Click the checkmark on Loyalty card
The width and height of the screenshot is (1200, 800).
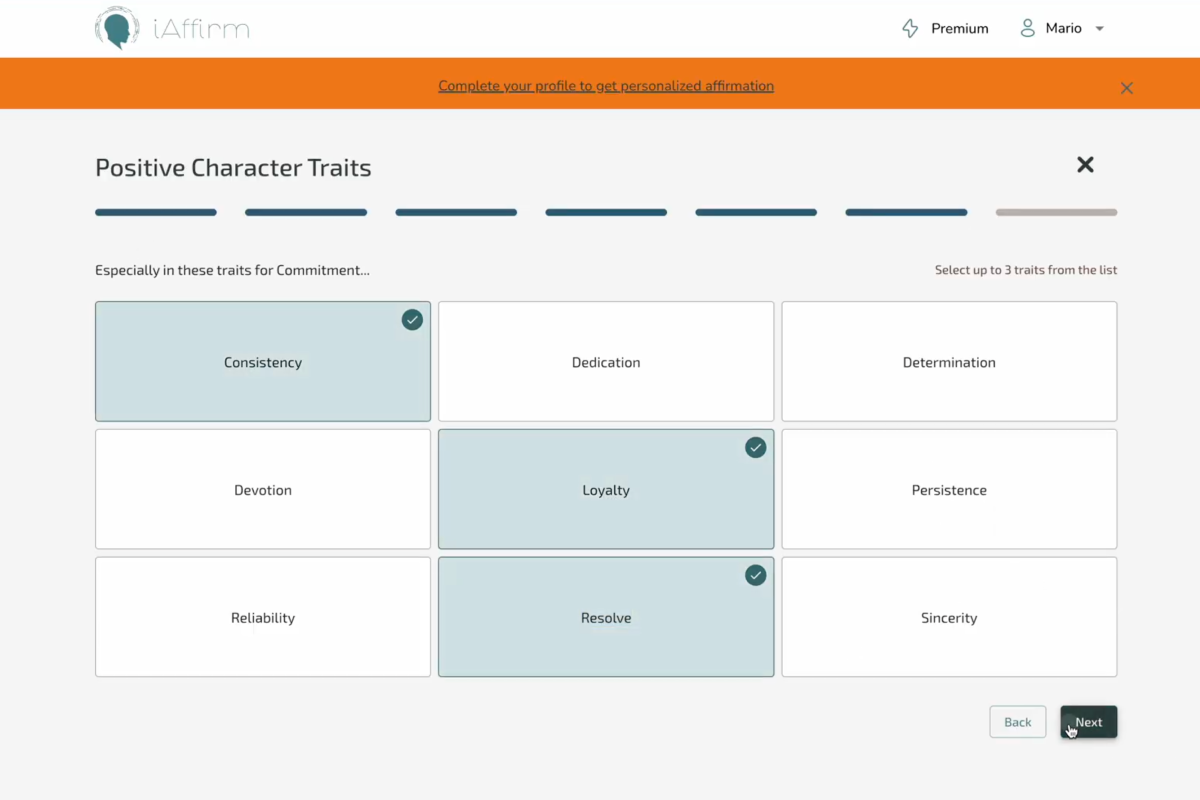tap(756, 448)
